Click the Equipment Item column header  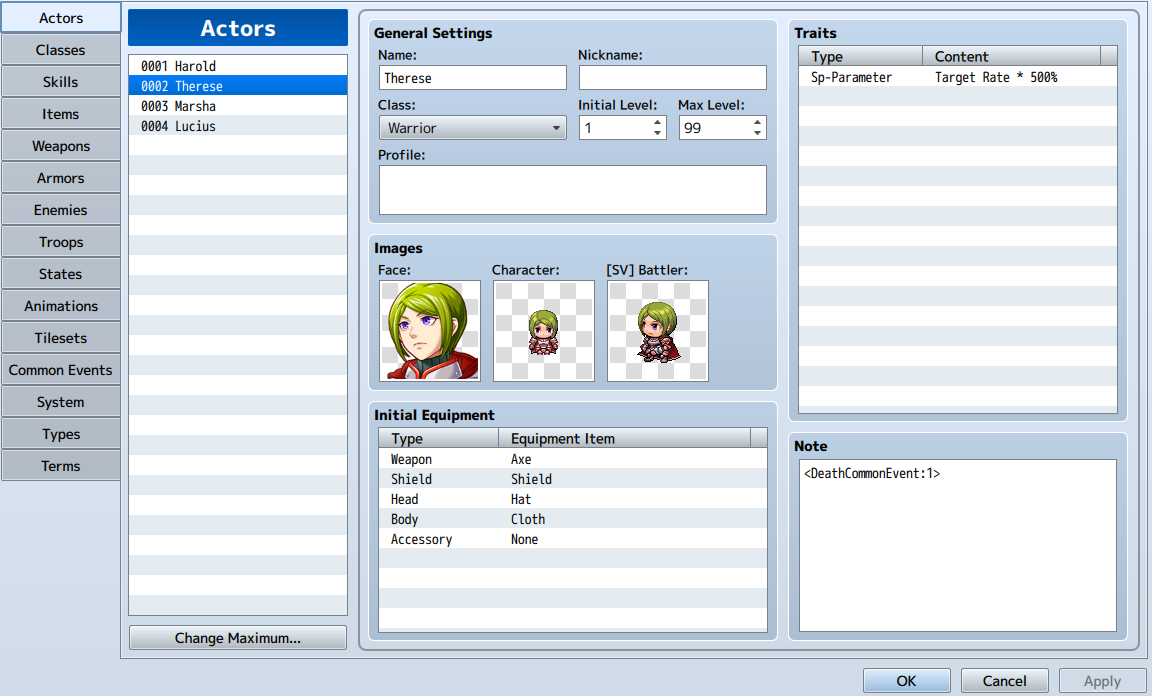tap(624, 438)
